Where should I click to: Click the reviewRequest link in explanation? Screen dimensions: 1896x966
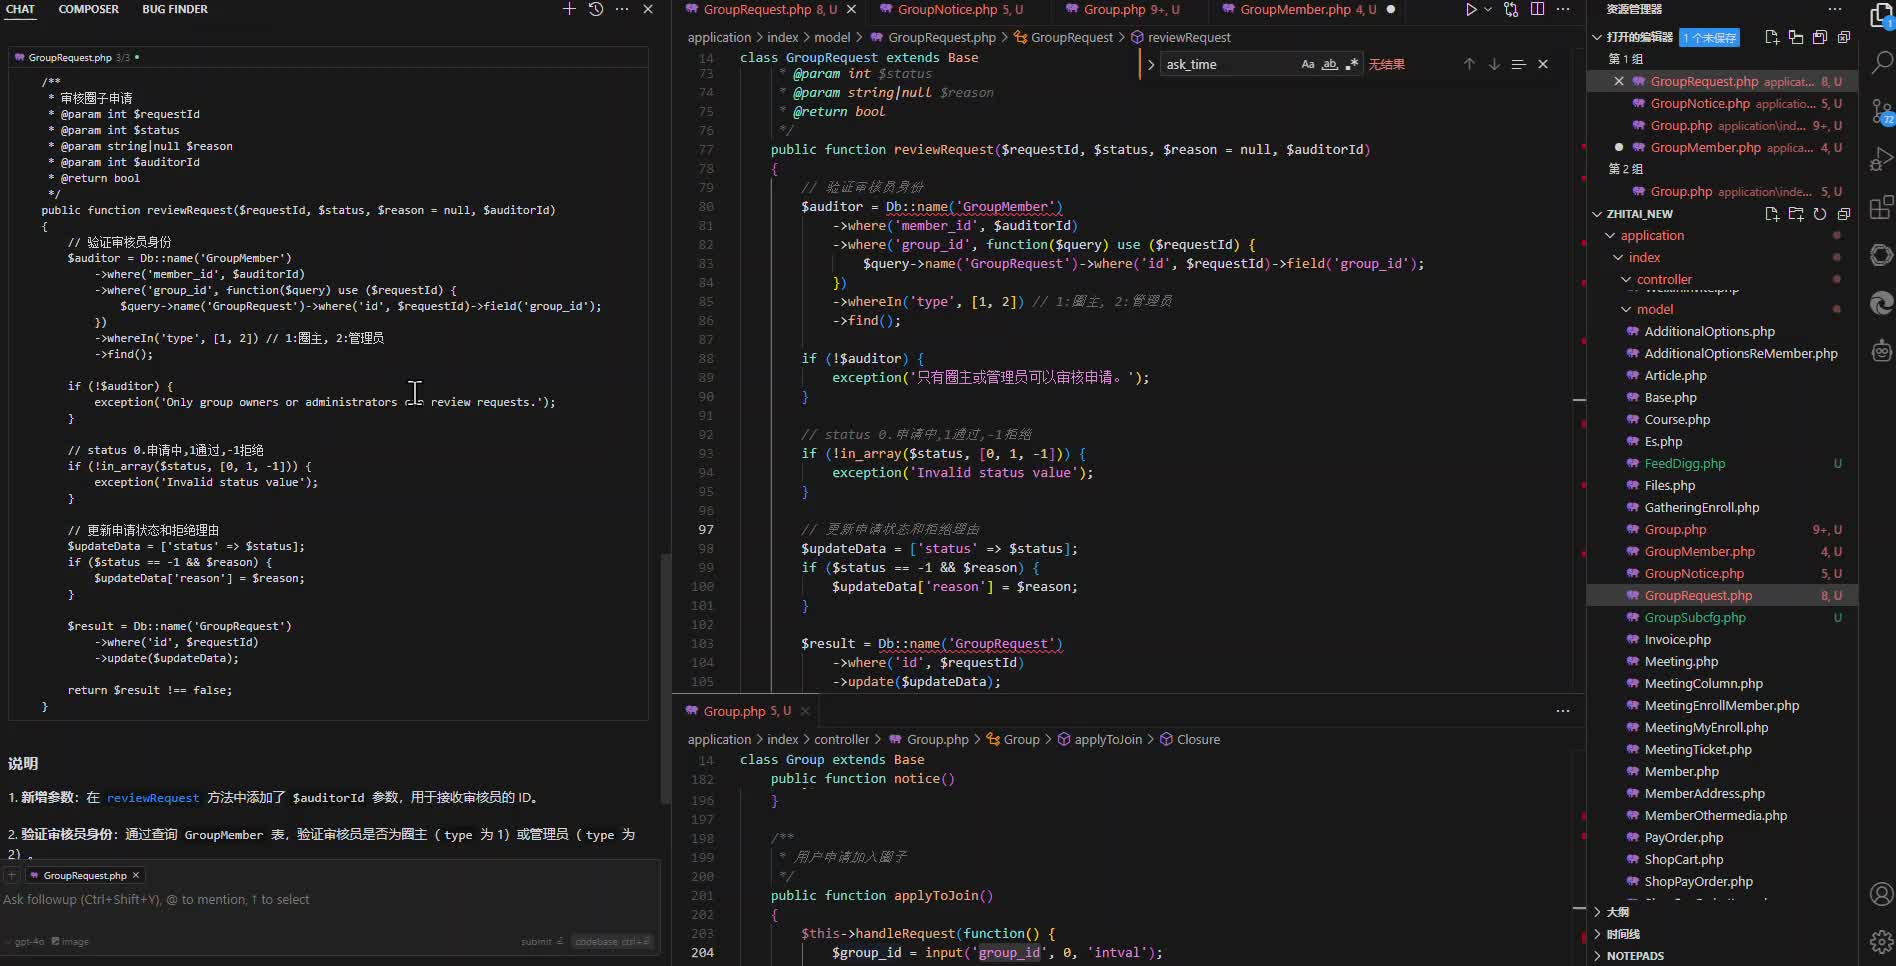click(x=153, y=798)
